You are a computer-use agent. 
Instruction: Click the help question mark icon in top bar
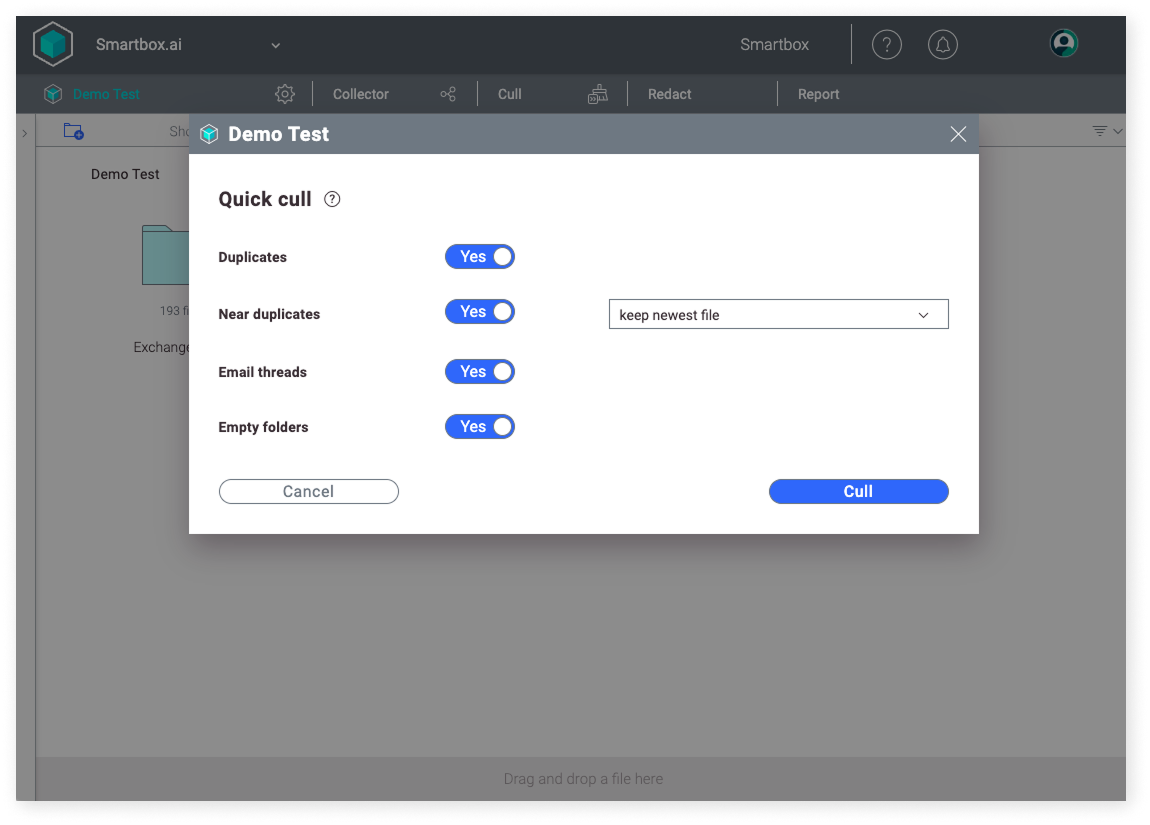pos(887,44)
